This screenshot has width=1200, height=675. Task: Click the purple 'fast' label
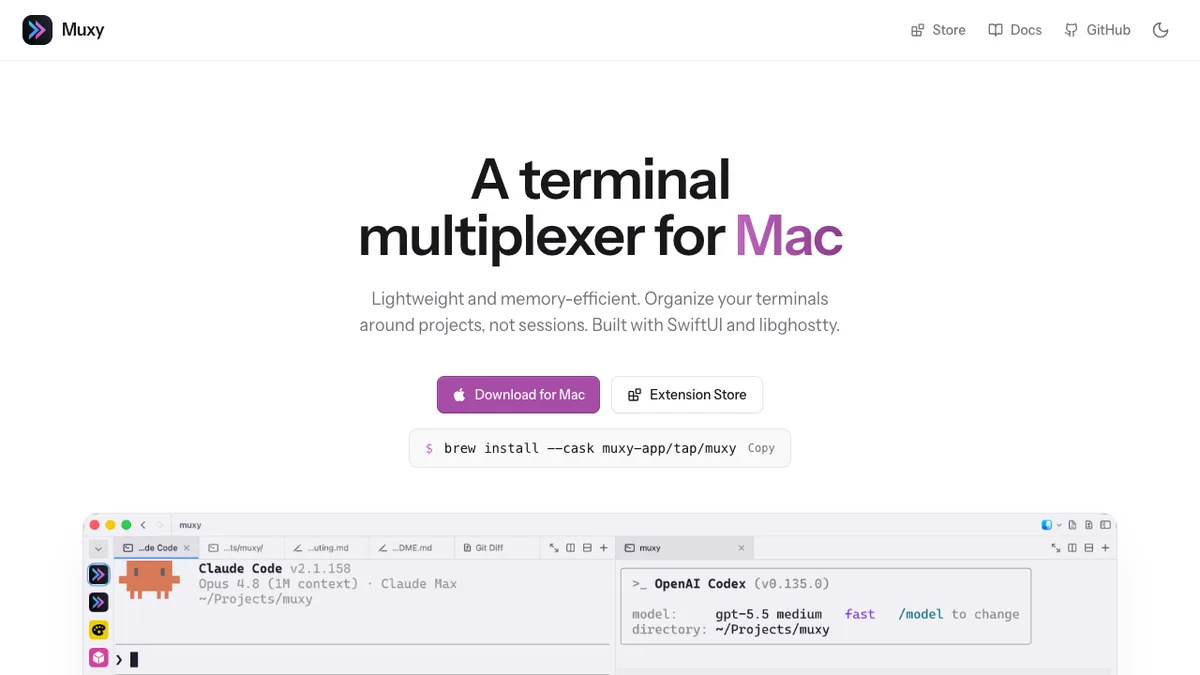860,614
